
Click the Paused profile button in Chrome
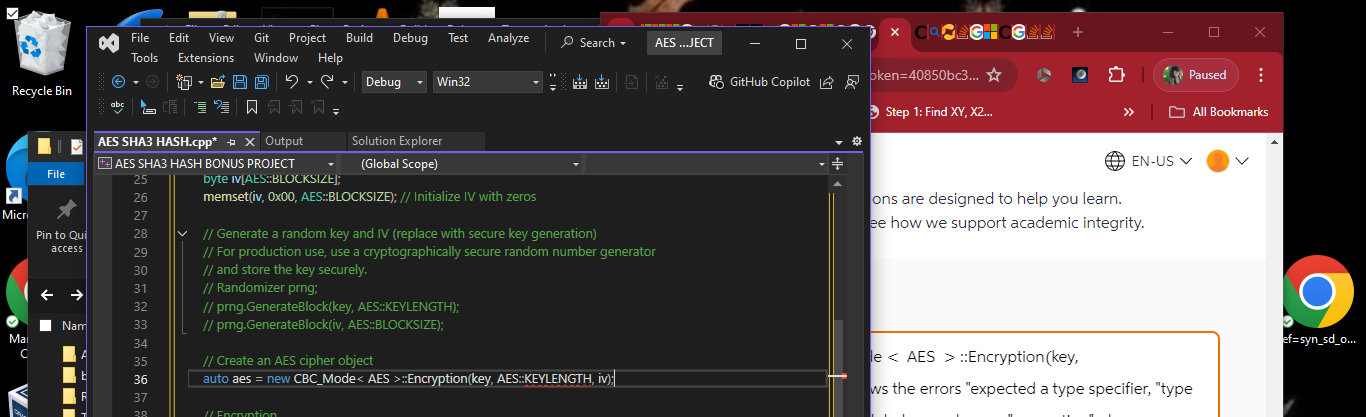point(1196,75)
